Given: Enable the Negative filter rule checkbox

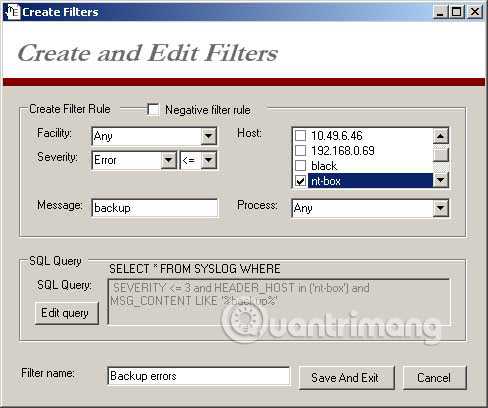Looking at the screenshot, I should 153,110.
